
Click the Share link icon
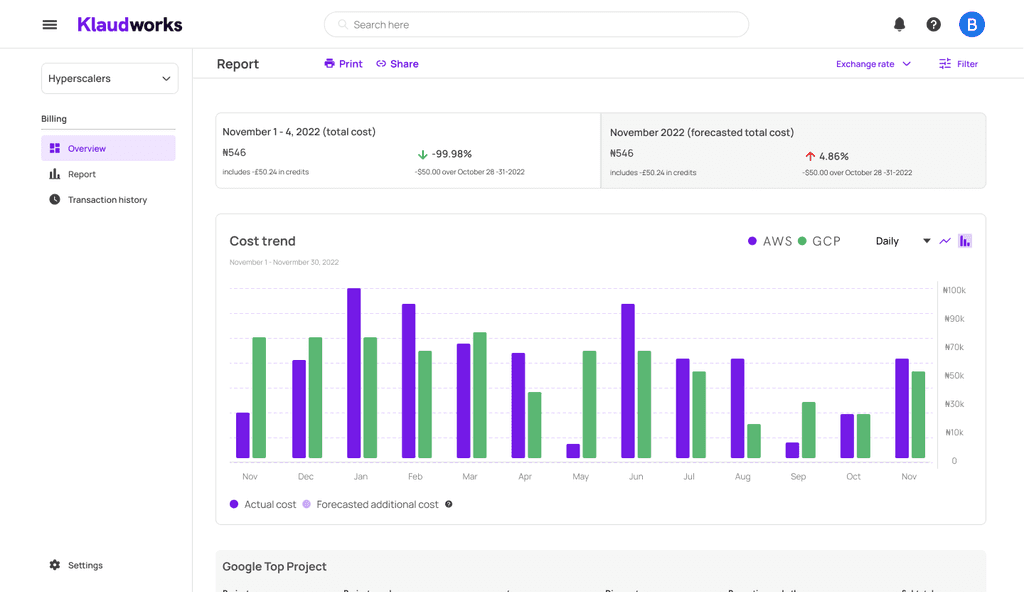[x=381, y=63]
